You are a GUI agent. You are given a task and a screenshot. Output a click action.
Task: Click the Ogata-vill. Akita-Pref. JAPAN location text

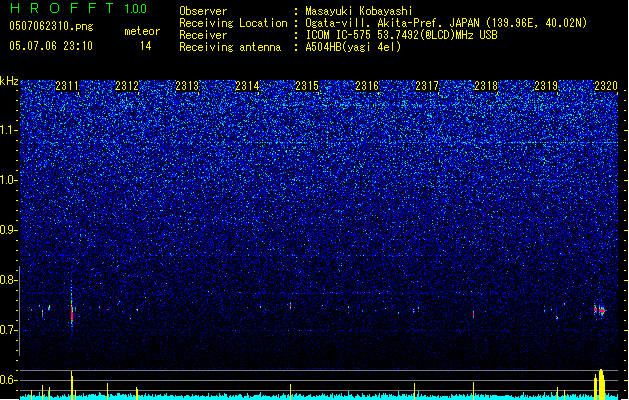click(x=446, y=23)
